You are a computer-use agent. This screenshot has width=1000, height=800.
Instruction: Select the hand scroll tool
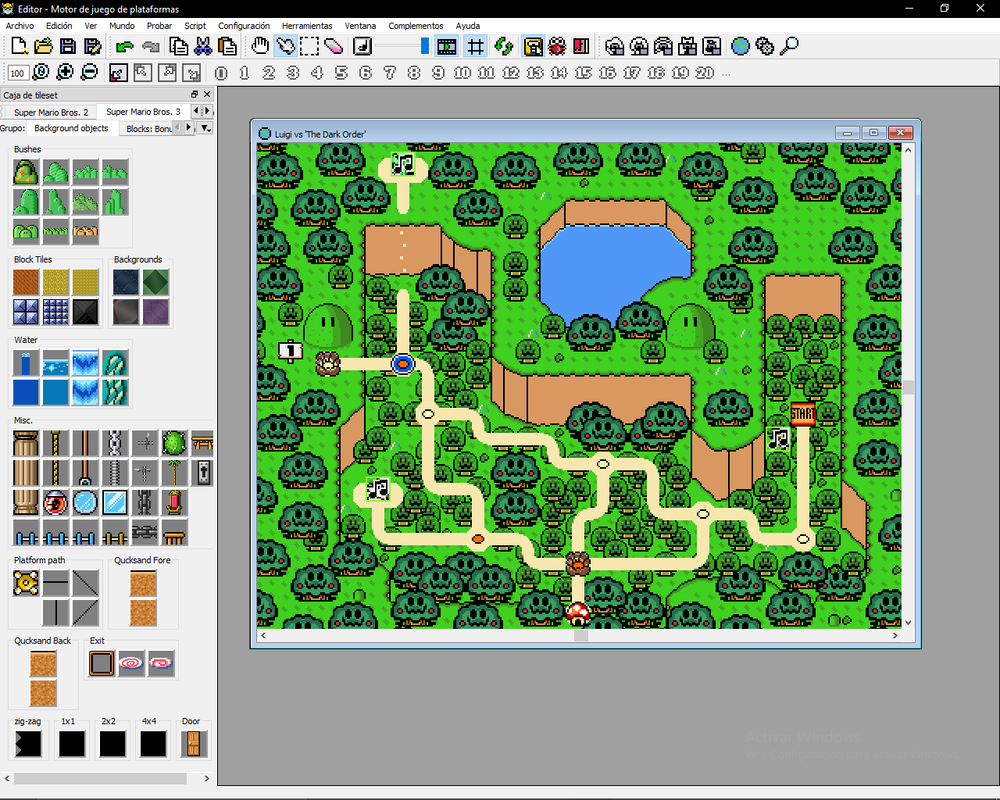coord(260,46)
